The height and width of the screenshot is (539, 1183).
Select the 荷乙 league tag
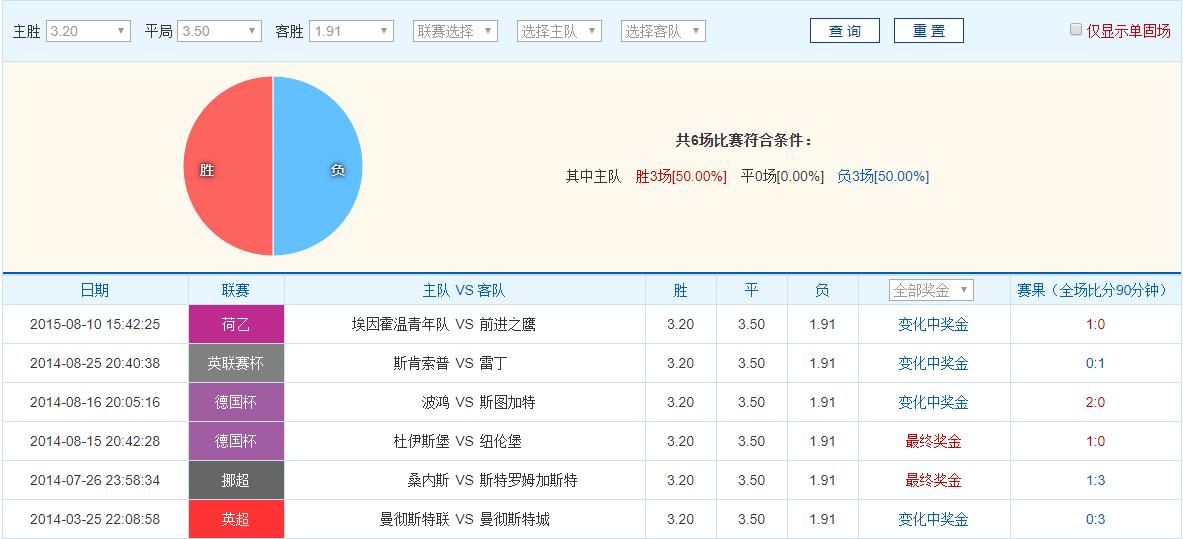236,325
